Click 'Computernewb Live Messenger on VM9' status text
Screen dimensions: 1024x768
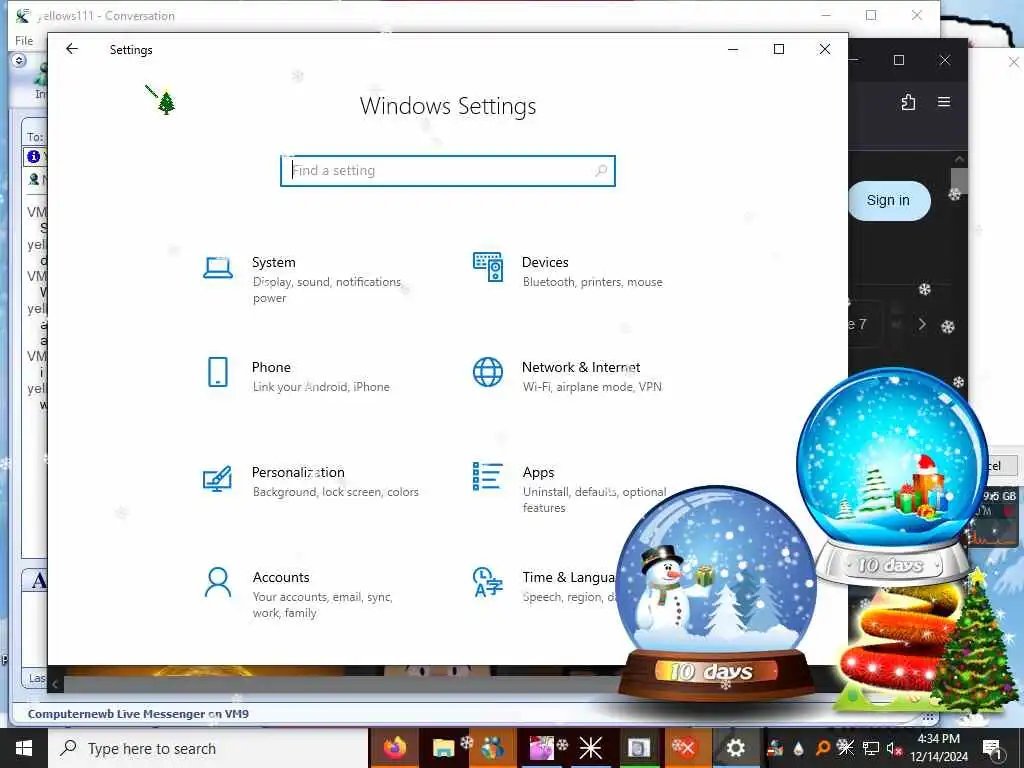(138, 714)
